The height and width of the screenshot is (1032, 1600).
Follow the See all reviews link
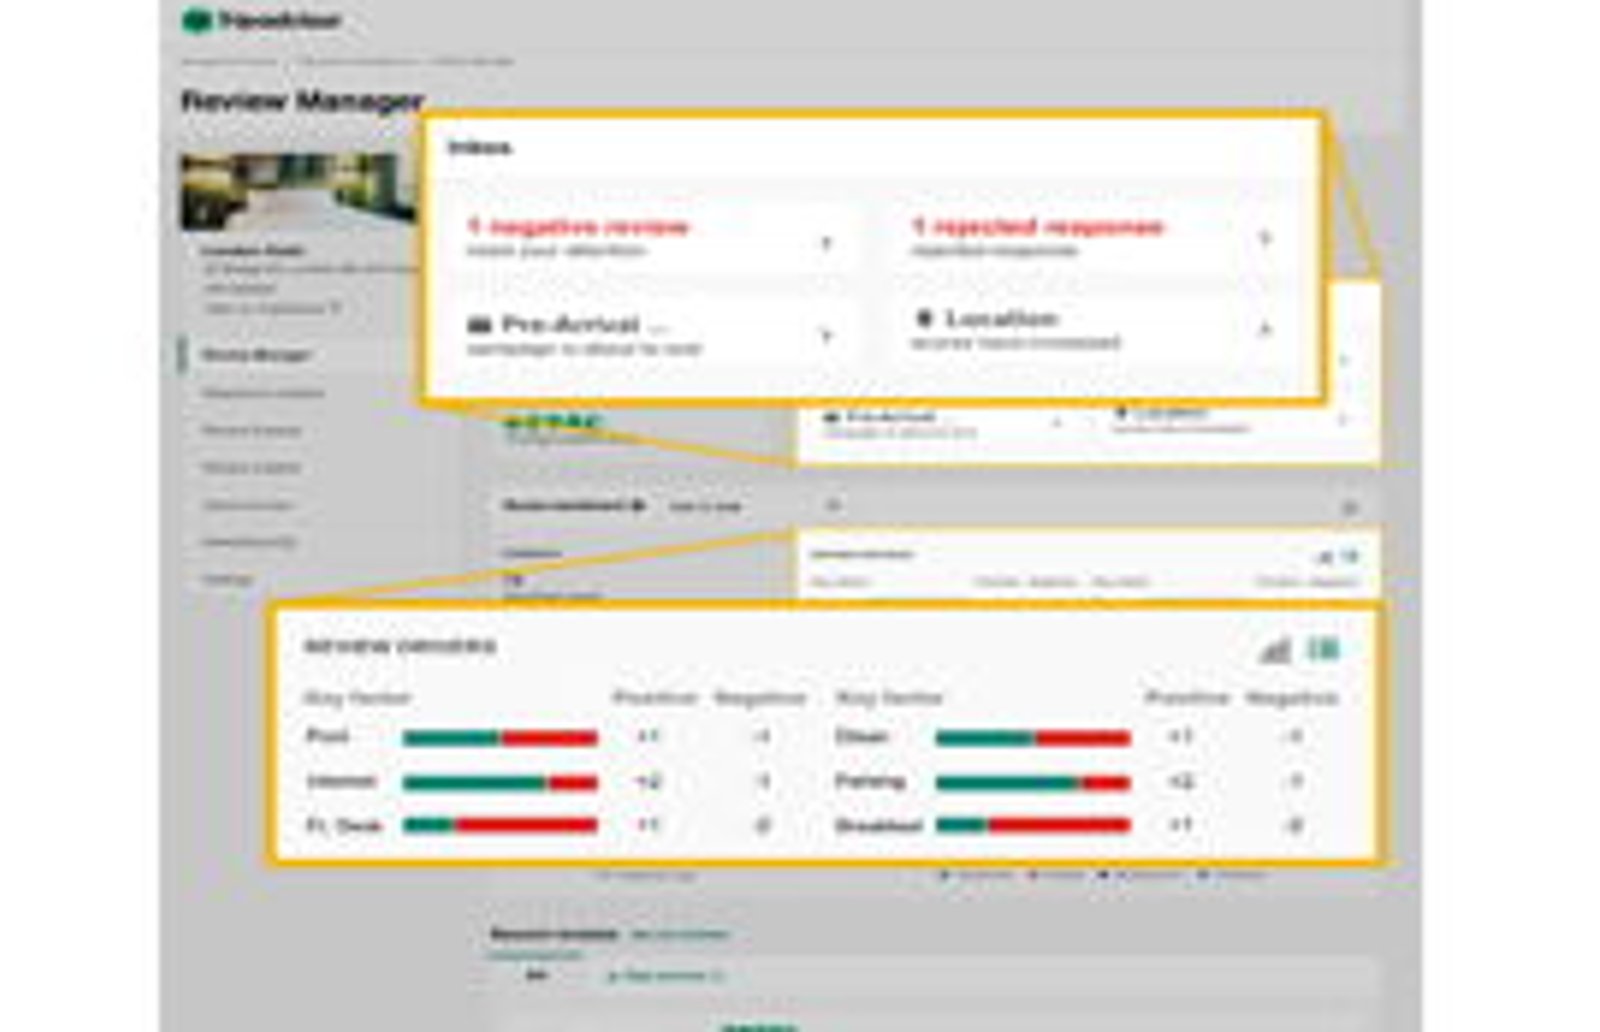[679, 935]
